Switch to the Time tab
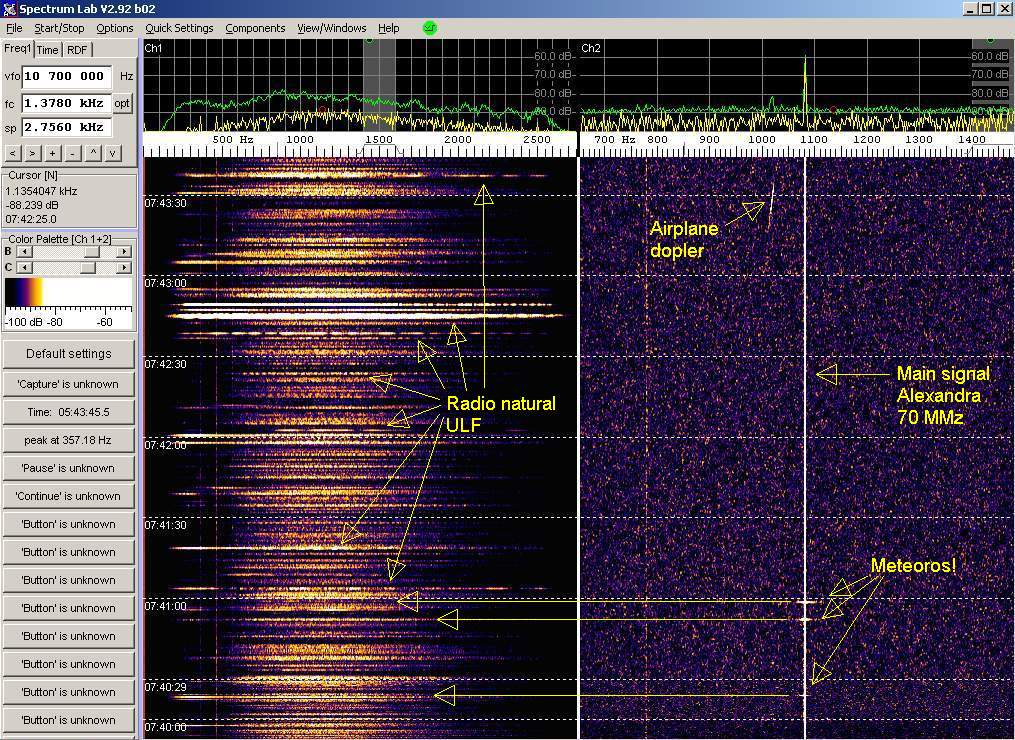1015x740 pixels. [x=48, y=50]
